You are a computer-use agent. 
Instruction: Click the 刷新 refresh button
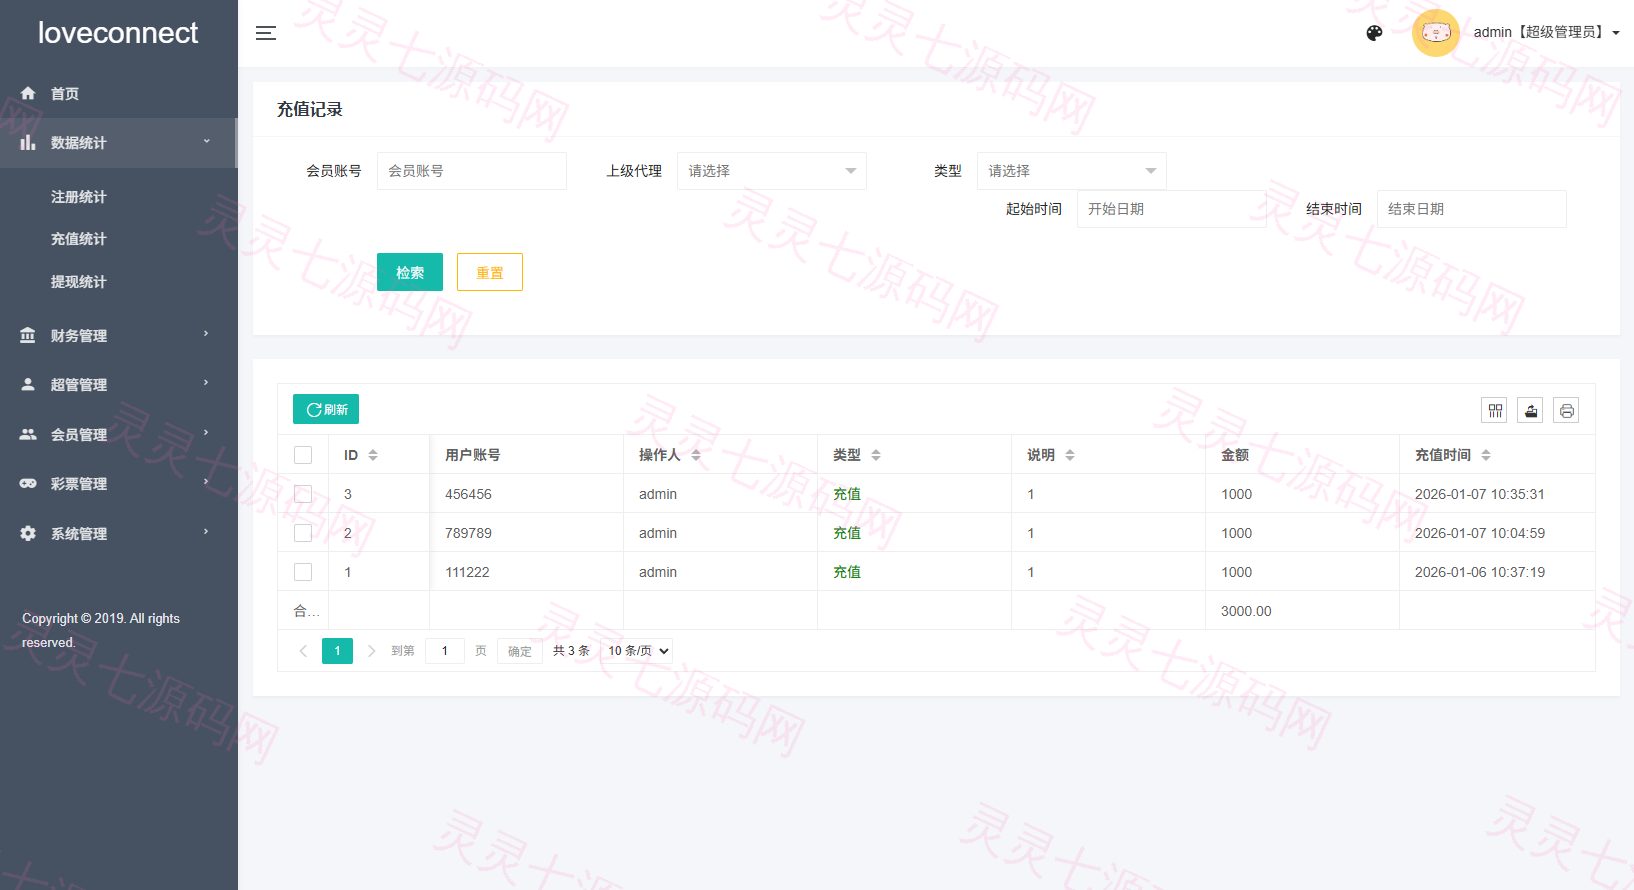(326, 409)
